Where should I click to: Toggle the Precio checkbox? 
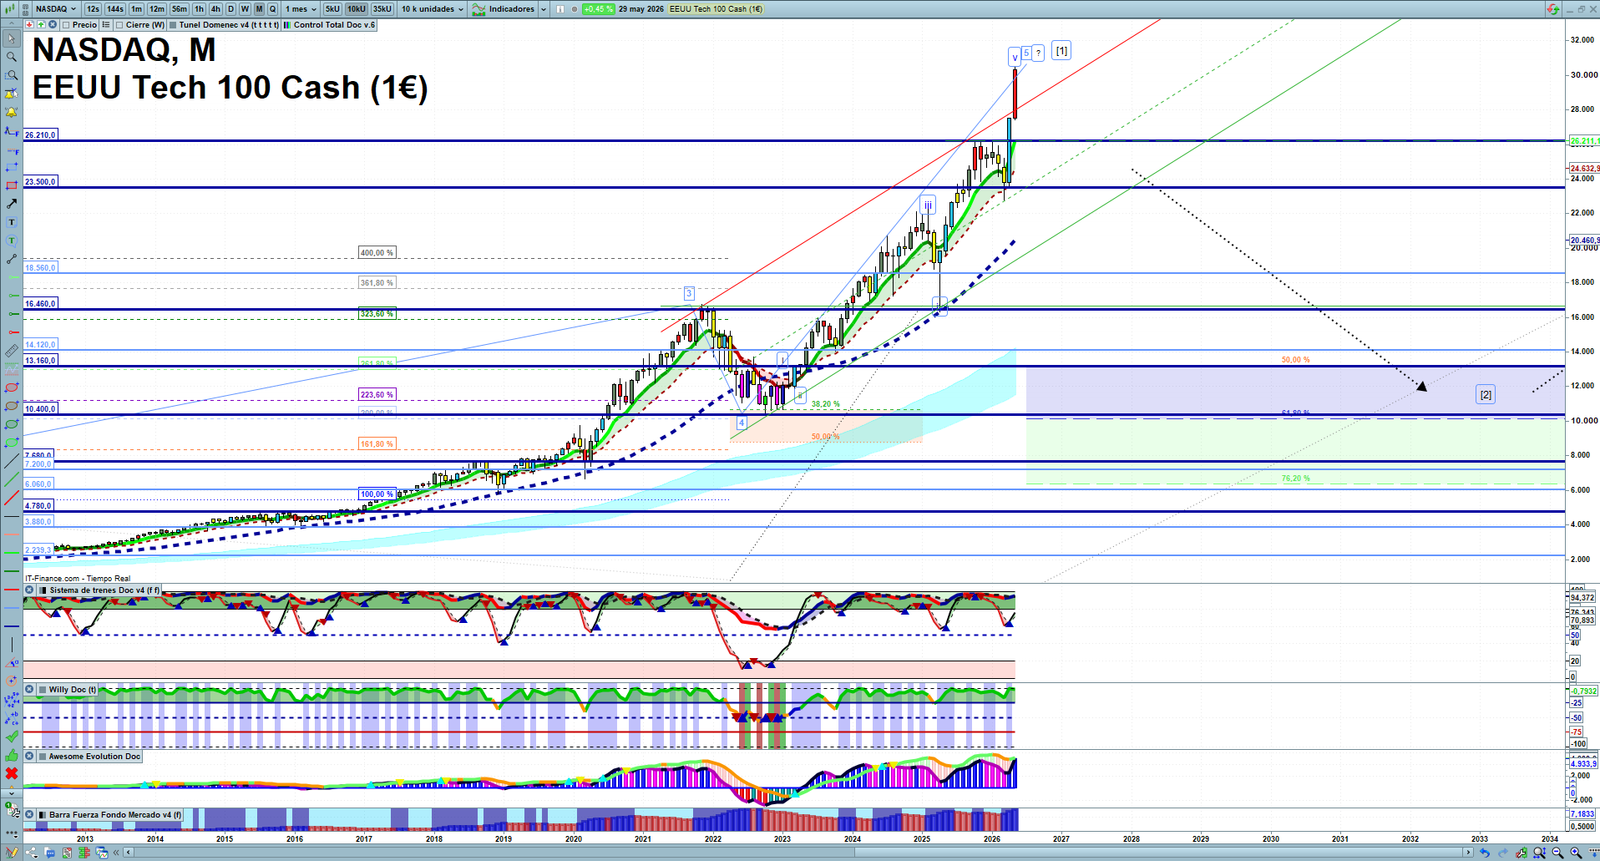tap(67, 25)
